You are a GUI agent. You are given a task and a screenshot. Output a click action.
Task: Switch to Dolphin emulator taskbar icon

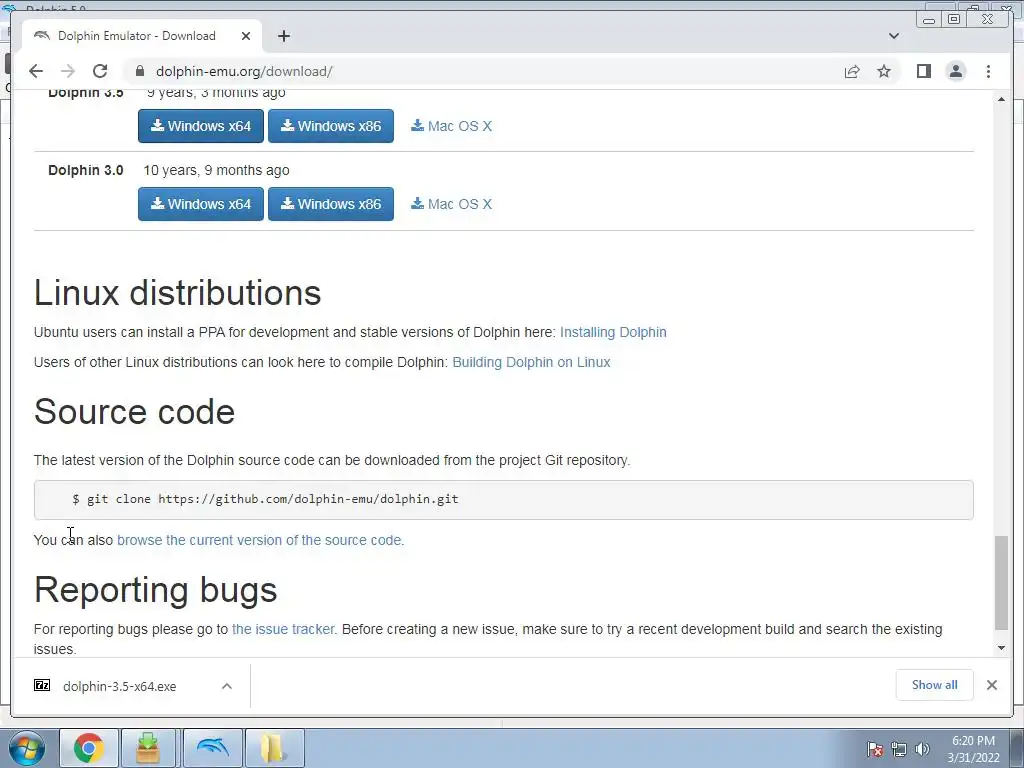213,748
